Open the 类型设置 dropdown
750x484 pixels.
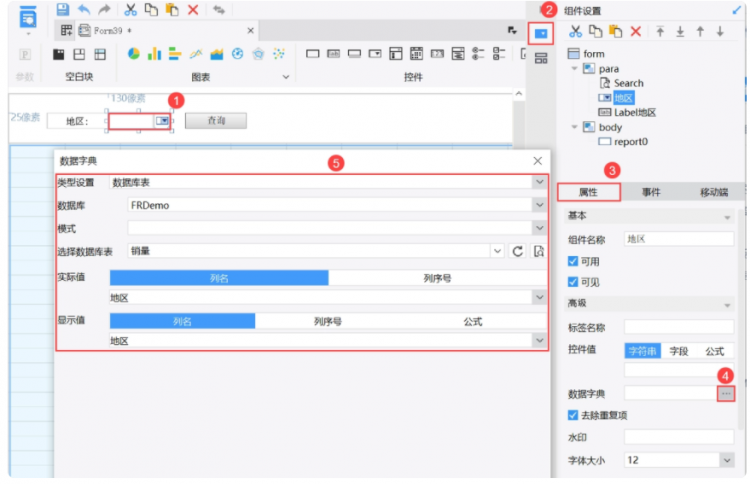(540, 182)
